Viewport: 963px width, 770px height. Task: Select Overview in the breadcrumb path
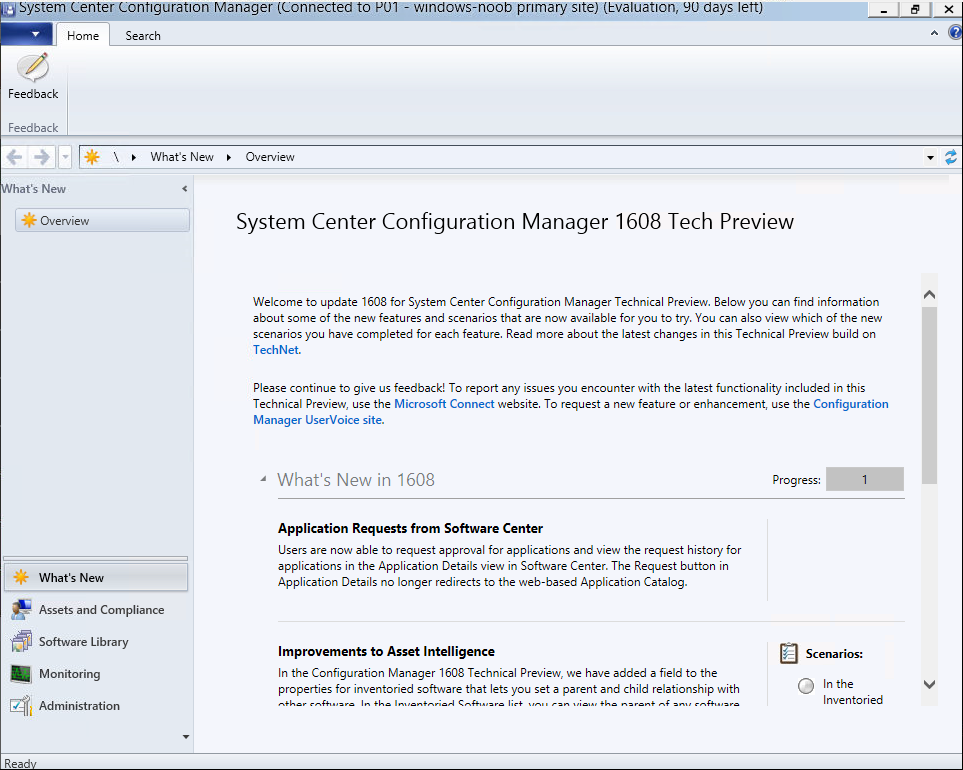[x=270, y=157]
